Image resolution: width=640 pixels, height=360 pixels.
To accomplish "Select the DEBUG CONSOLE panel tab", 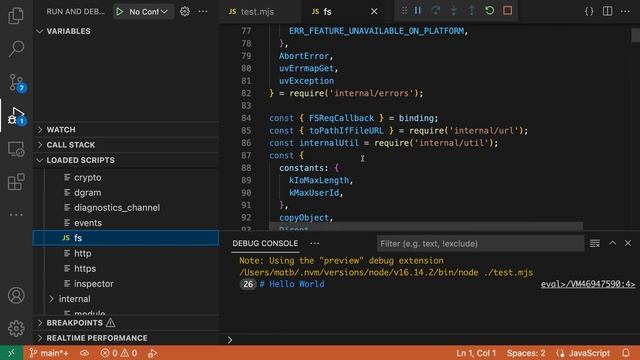I will click(265, 243).
